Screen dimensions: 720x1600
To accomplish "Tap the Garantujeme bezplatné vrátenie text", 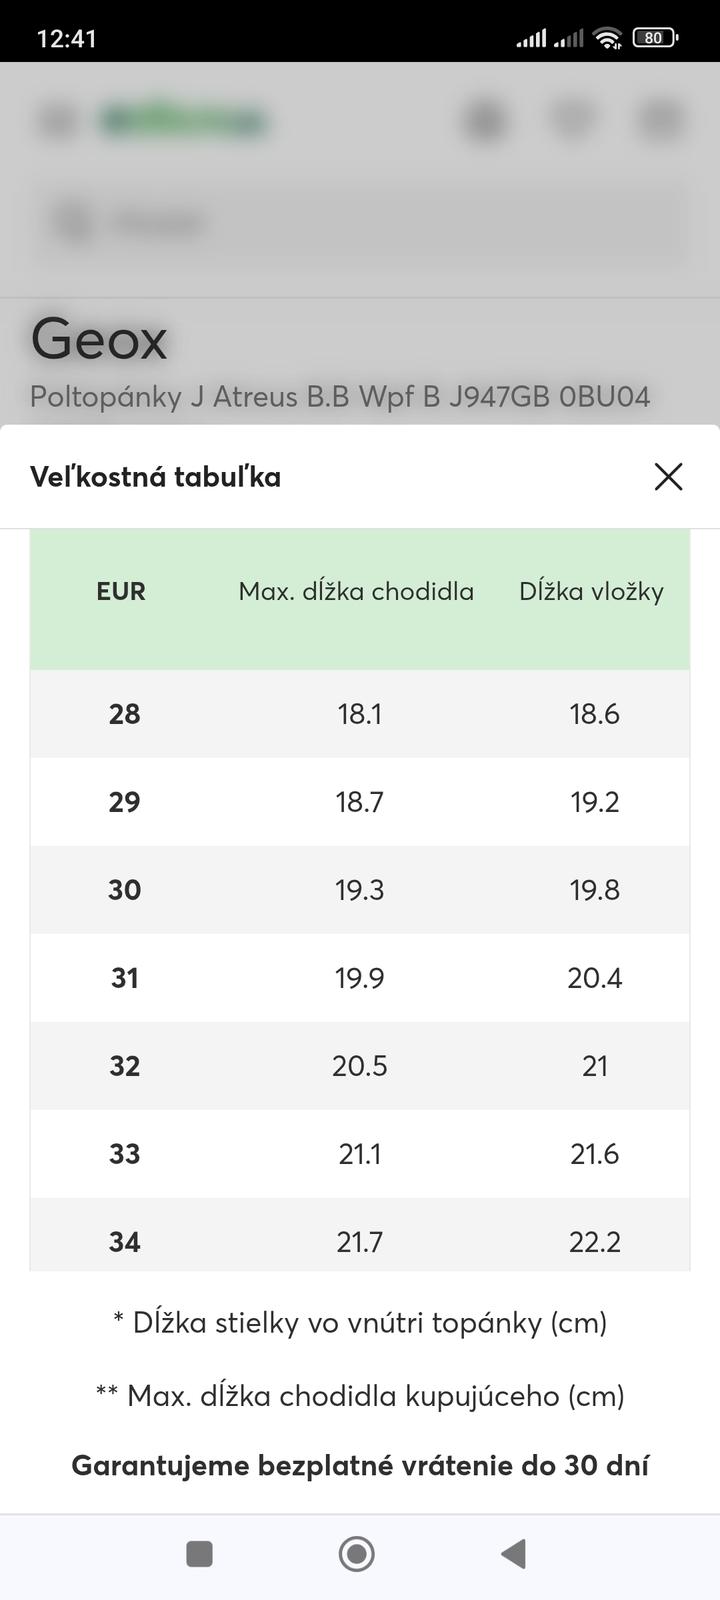I will pyautogui.click(x=360, y=1466).
